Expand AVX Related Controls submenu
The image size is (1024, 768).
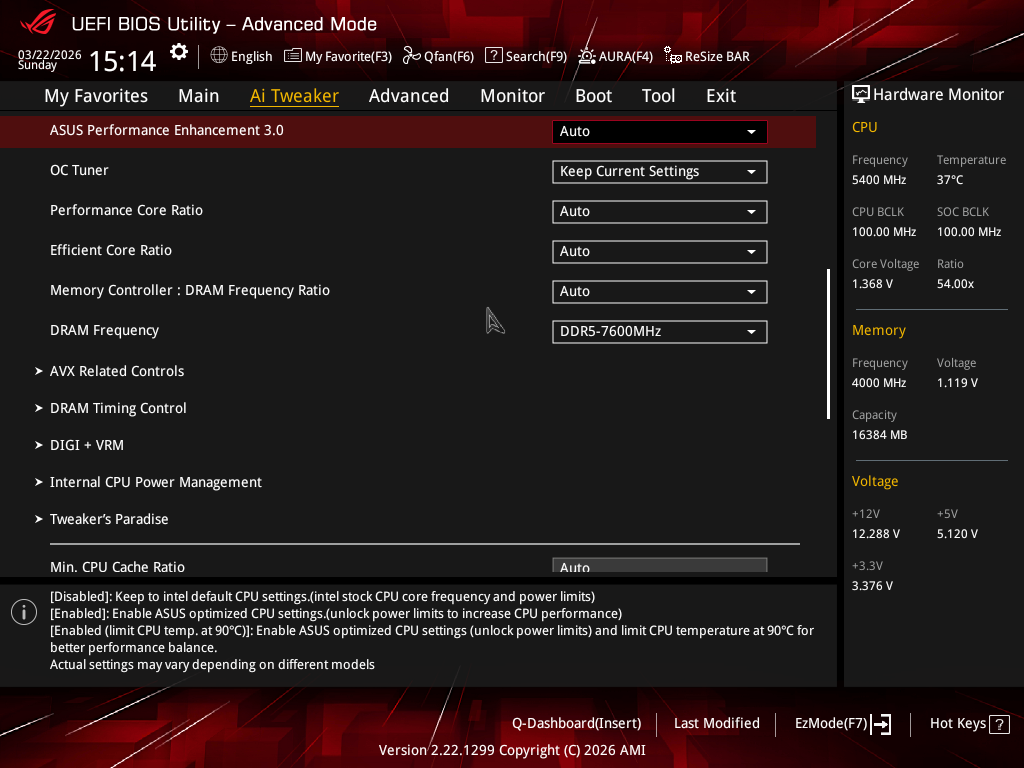[117, 371]
